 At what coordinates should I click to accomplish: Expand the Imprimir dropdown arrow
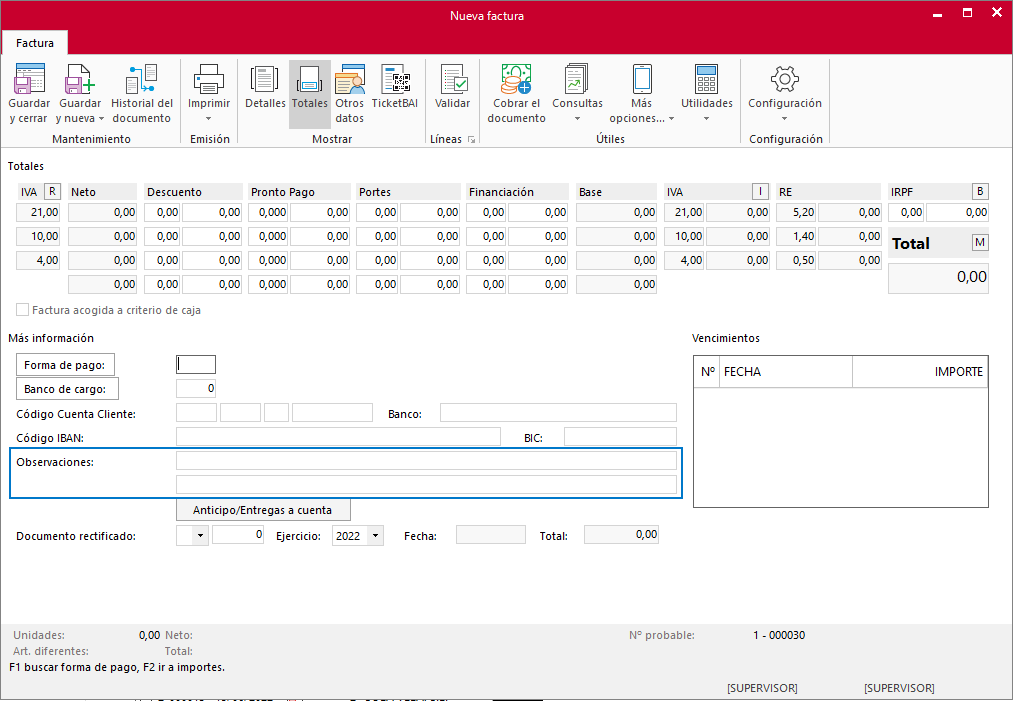[209, 119]
